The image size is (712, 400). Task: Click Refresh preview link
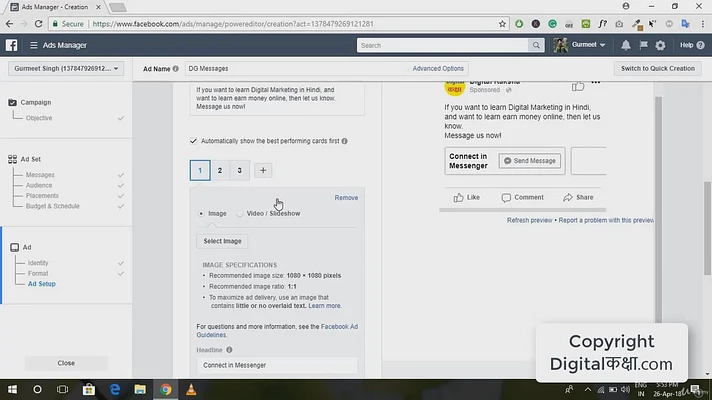tap(530, 220)
